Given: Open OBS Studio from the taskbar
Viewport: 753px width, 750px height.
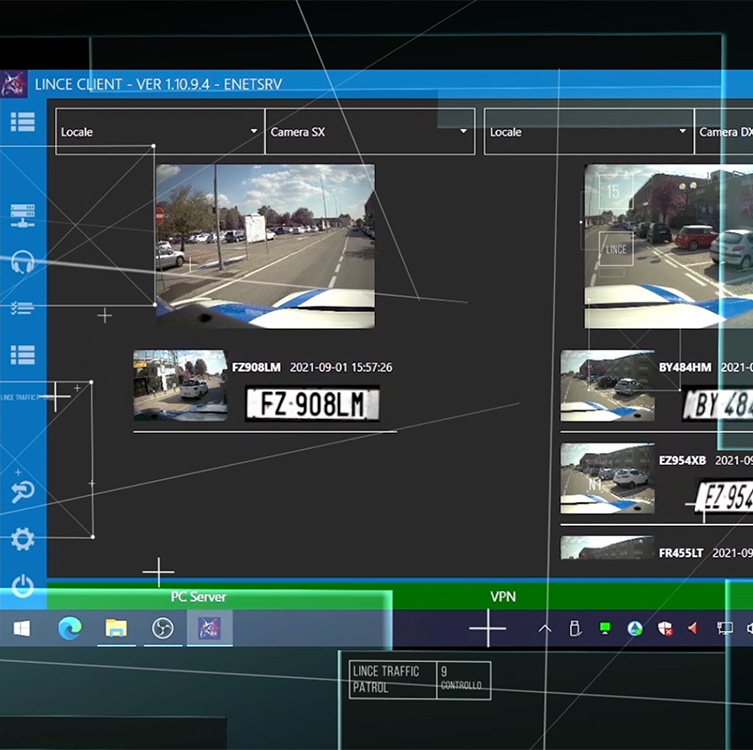Looking at the screenshot, I should pos(163,628).
